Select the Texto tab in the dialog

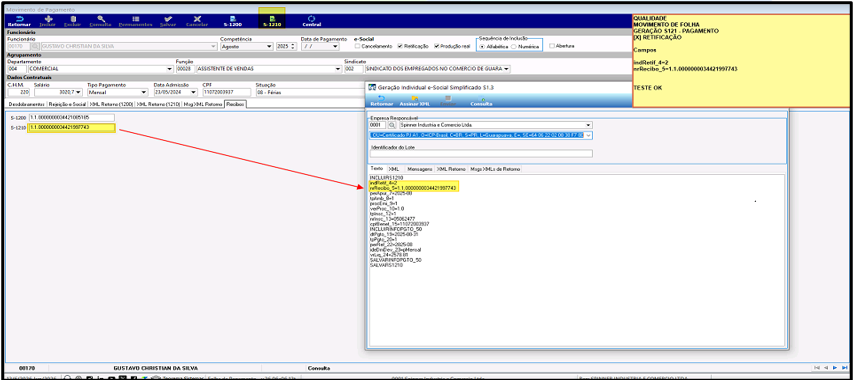[377, 169]
